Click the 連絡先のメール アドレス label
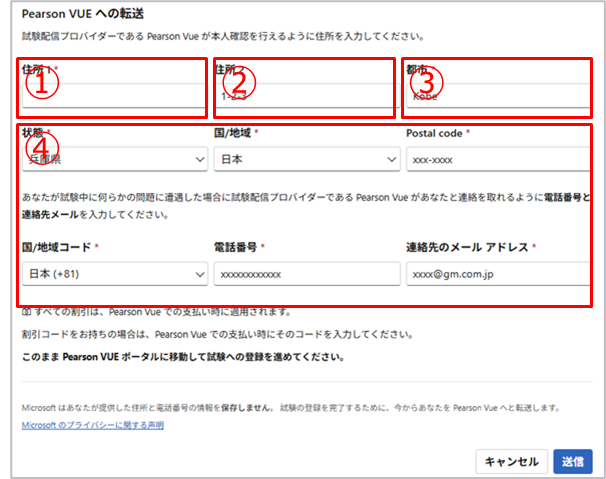This screenshot has width=606, height=479. [467, 247]
